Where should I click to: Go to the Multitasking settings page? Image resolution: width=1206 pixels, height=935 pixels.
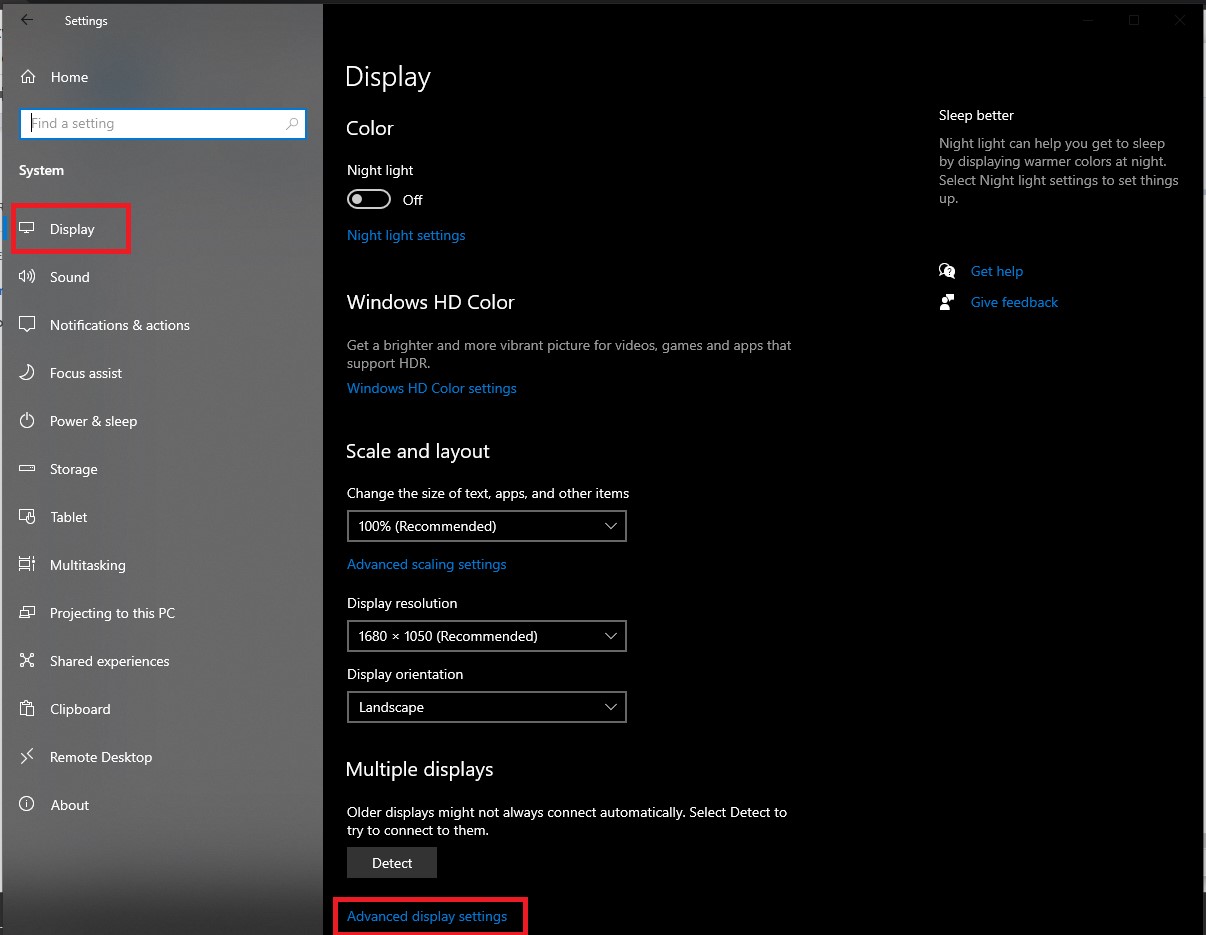(88, 565)
